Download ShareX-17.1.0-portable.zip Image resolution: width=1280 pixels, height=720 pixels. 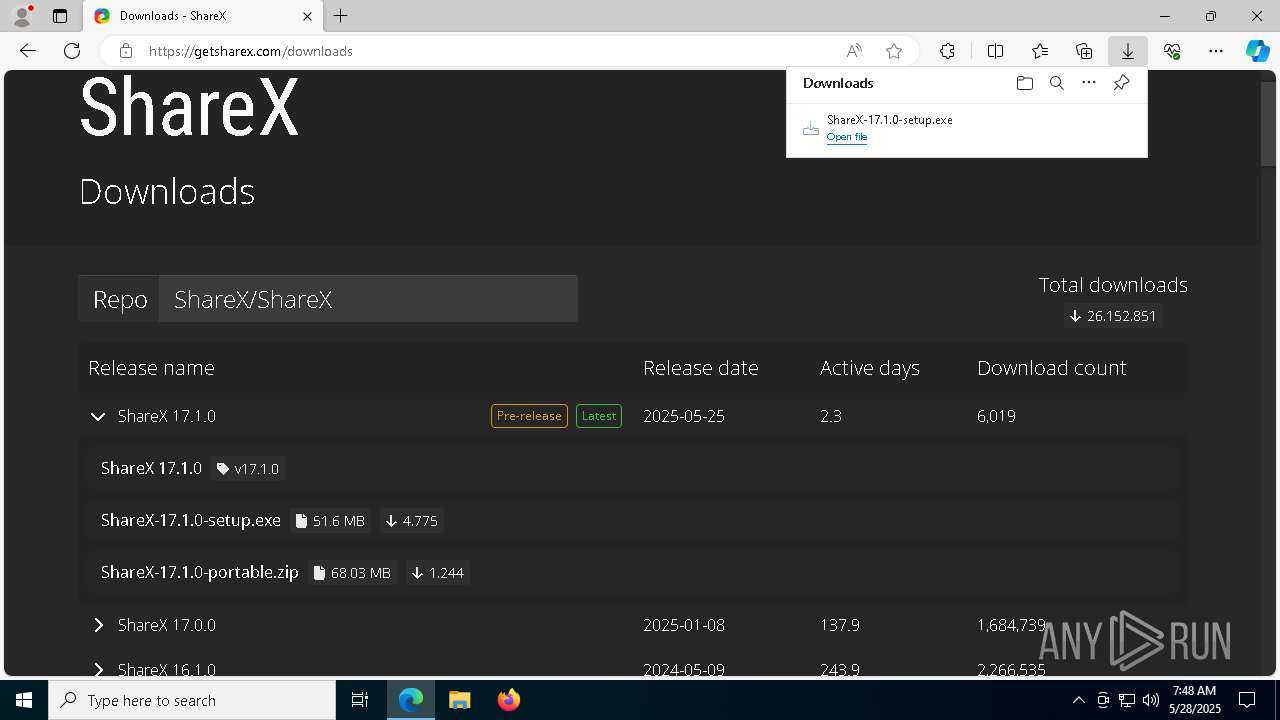click(199, 572)
